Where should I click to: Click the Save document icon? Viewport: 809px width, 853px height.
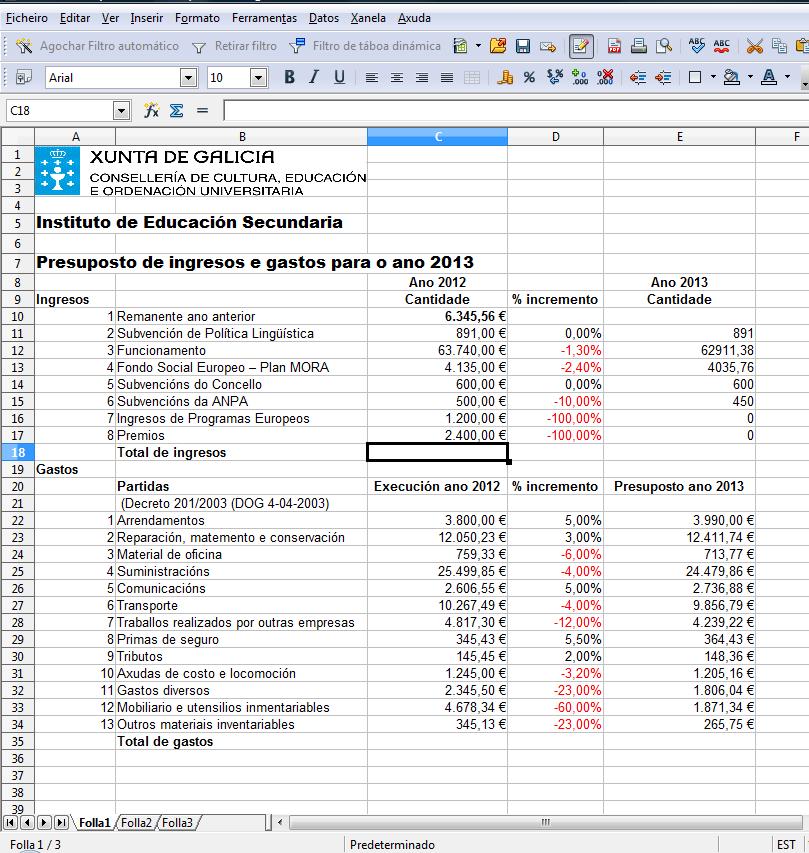[x=522, y=46]
